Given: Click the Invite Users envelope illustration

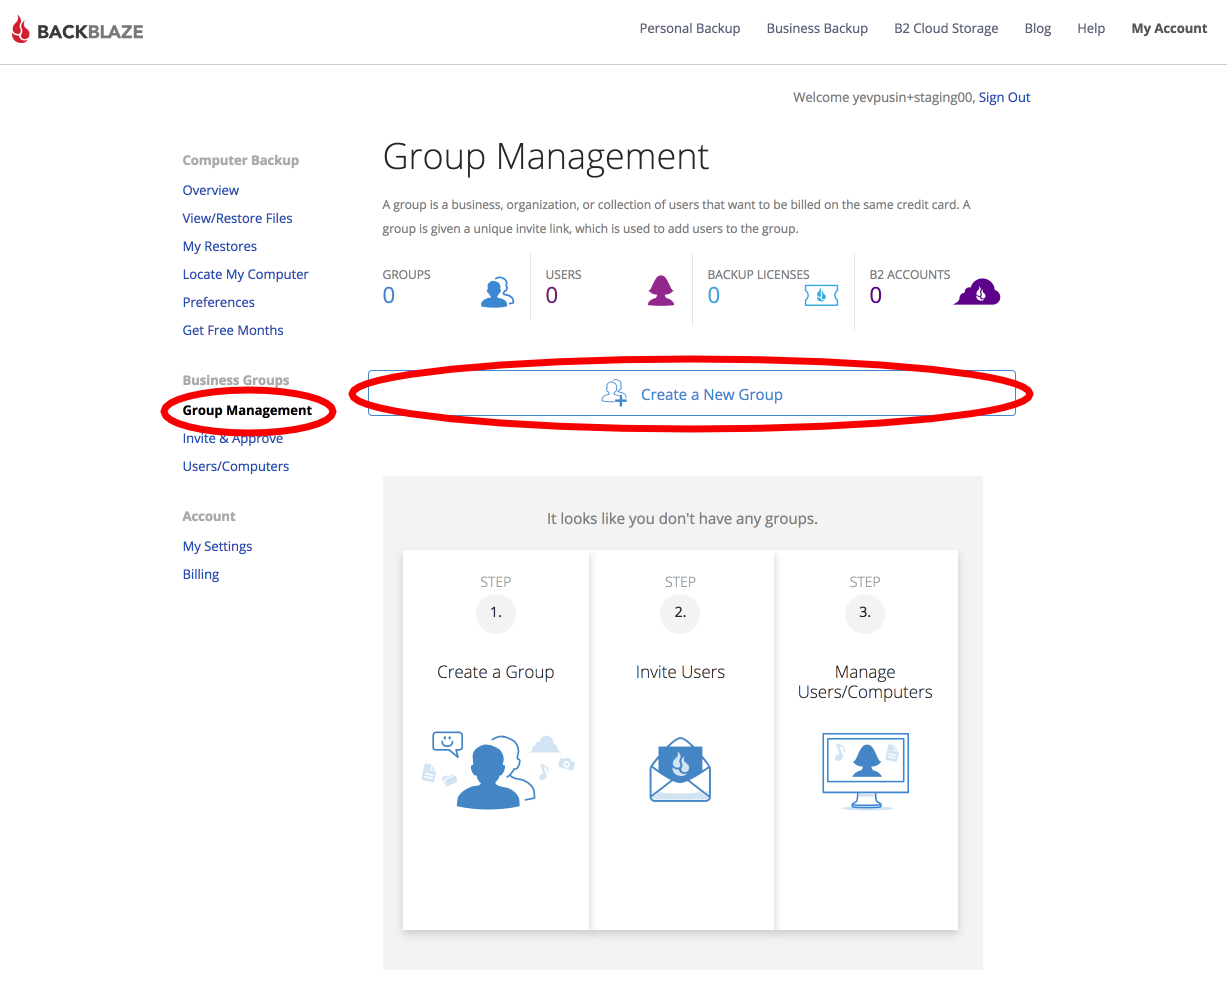Looking at the screenshot, I should (x=680, y=770).
